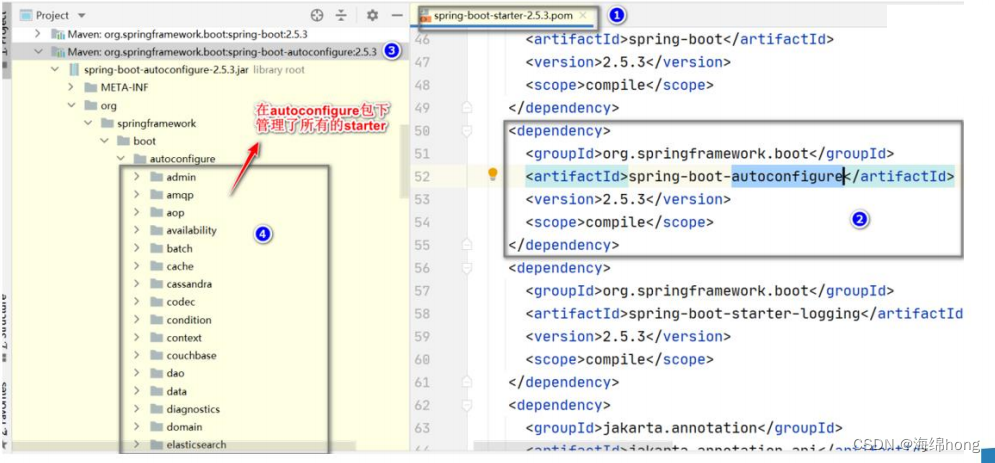Click the editor horizontal scrollbar
This screenshot has width=995, height=463.
coord(572,447)
